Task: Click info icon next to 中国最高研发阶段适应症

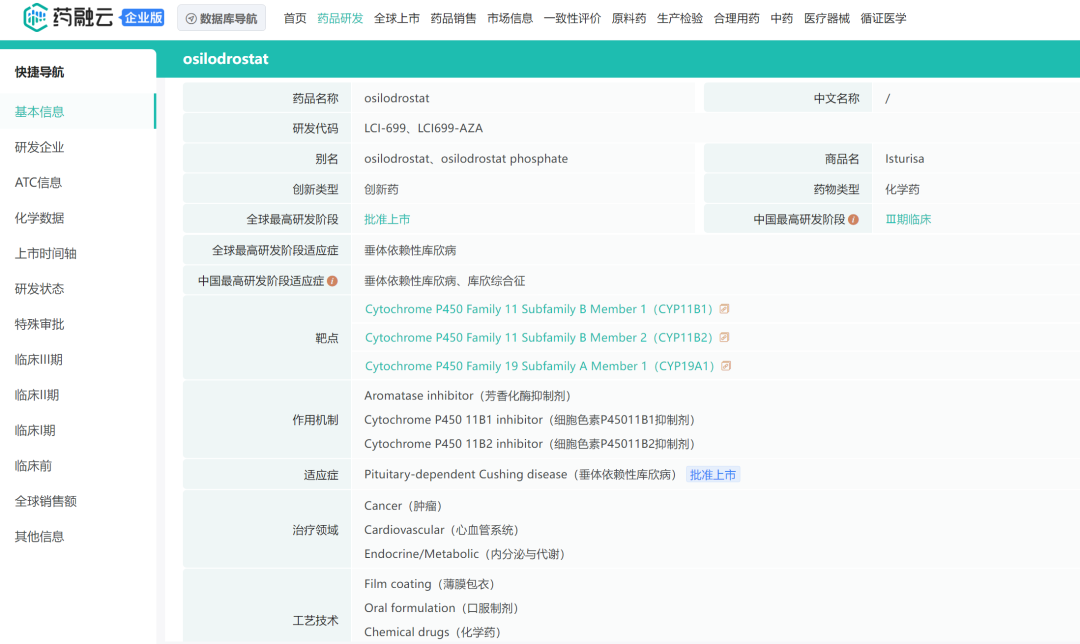Action: click(332, 282)
